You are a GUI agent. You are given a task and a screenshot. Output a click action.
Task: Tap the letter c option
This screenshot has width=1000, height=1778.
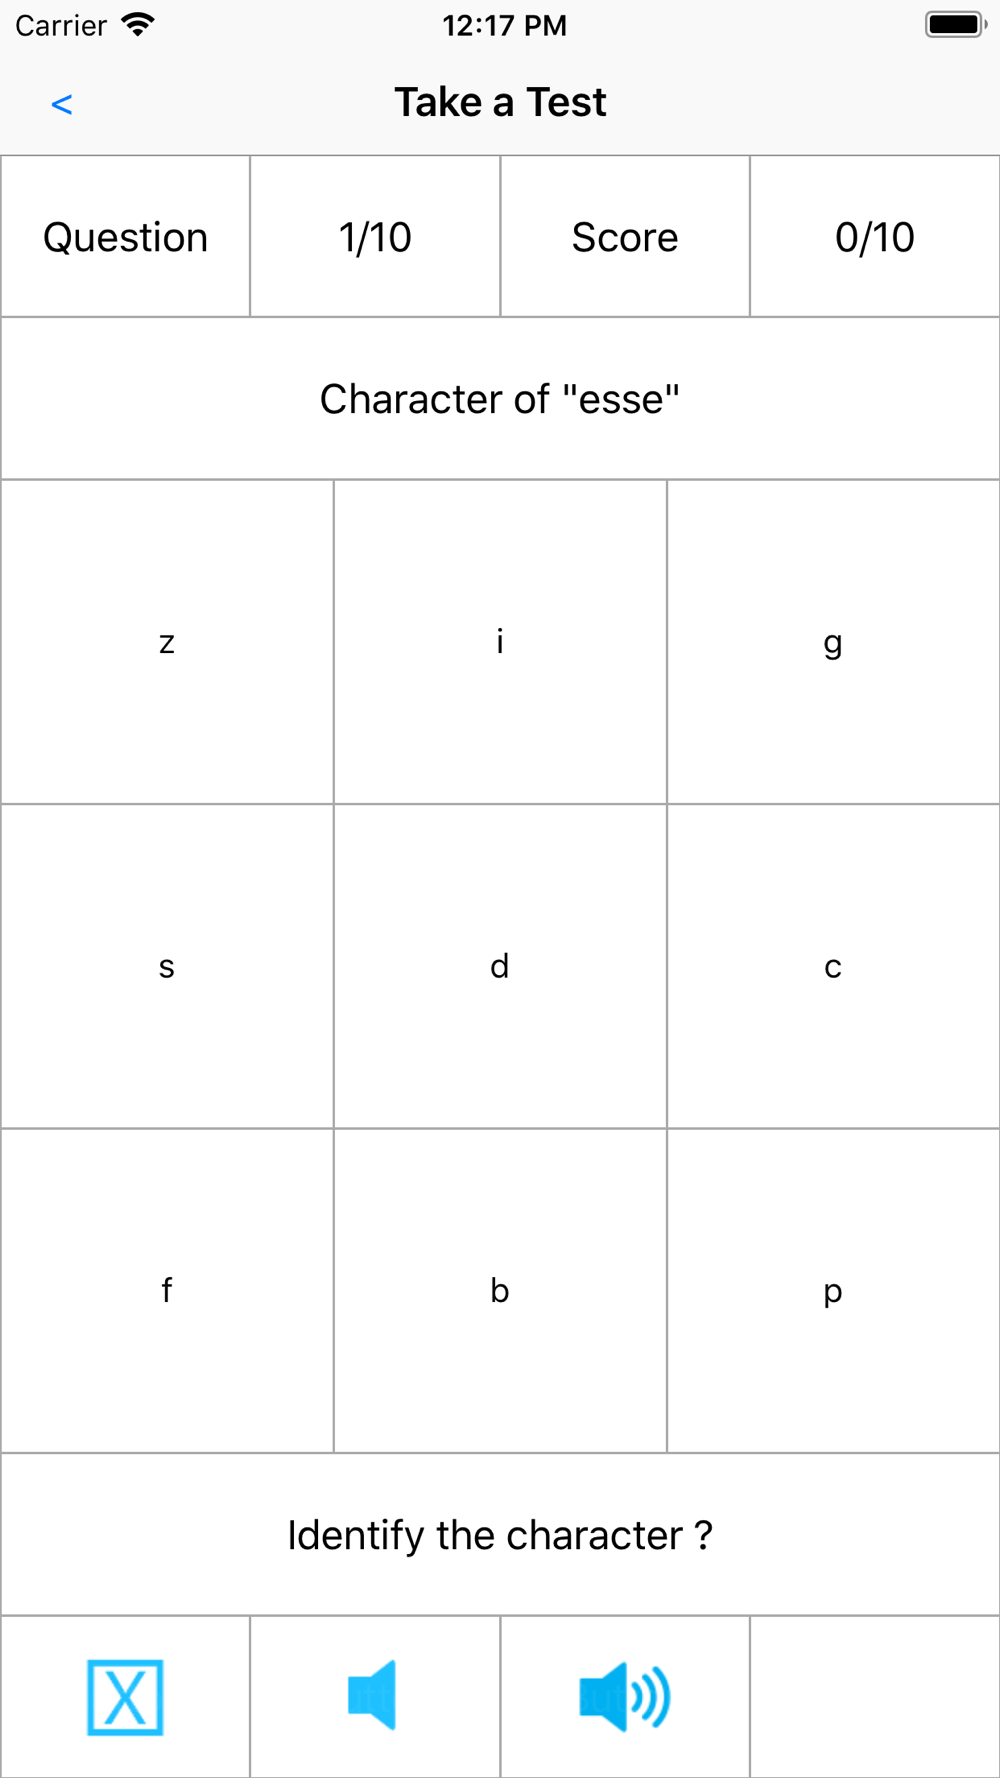click(x=833, y=966)
